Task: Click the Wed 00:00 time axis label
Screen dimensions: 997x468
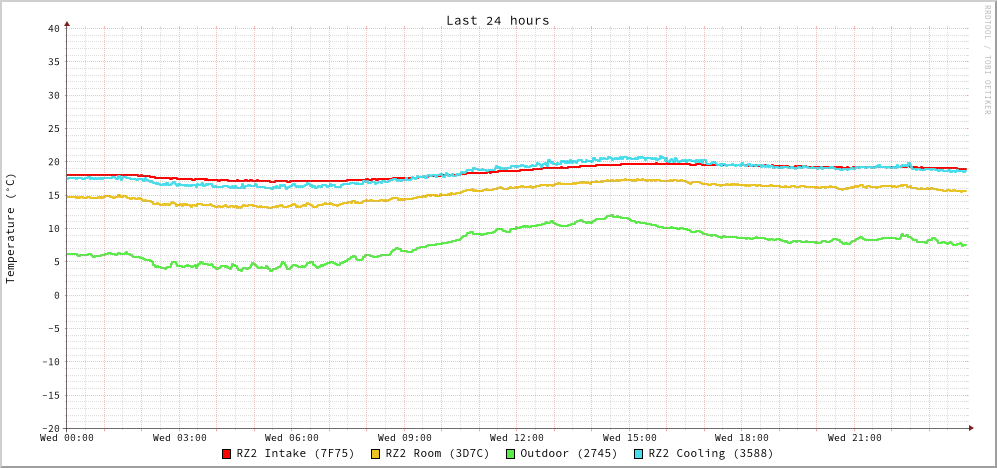Action: [x=67, y=438]
